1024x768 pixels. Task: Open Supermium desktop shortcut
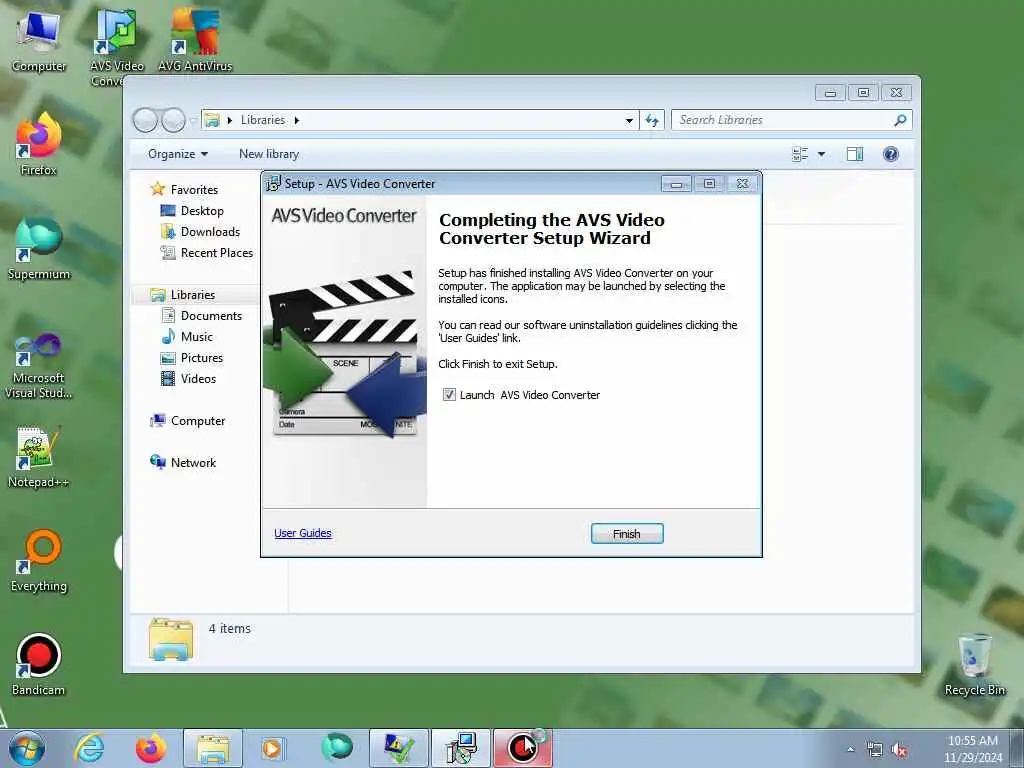pos(39,249)
